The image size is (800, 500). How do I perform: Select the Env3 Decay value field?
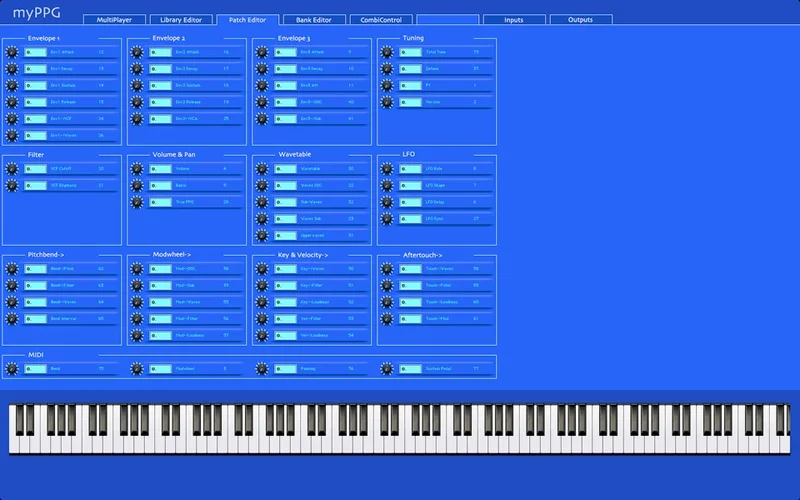[x=286, y=69]
